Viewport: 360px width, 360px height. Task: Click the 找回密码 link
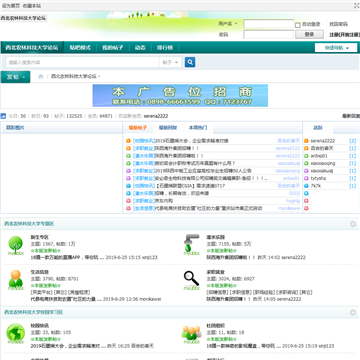pyautogui.click(x=338, y=24)
